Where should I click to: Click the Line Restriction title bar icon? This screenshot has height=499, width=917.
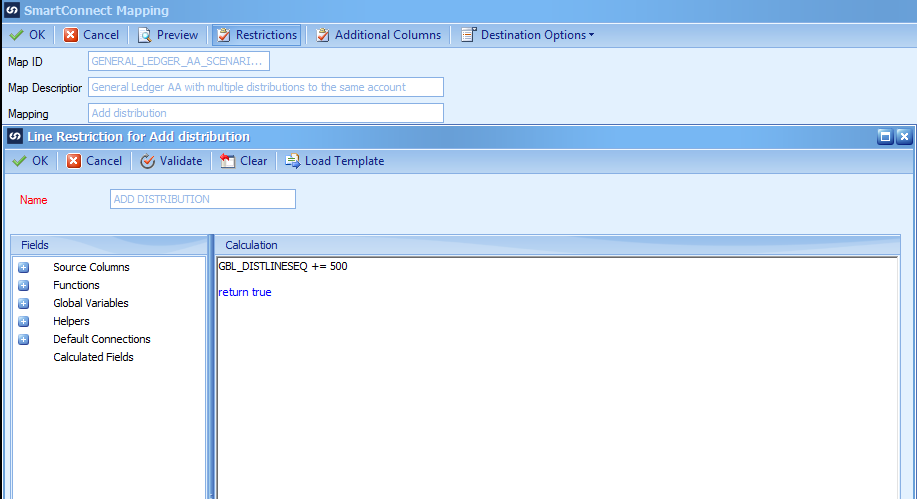pos(15,136)
